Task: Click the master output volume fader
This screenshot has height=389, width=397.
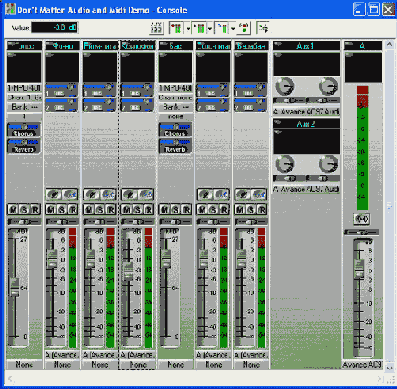Action: pos(359,268)
